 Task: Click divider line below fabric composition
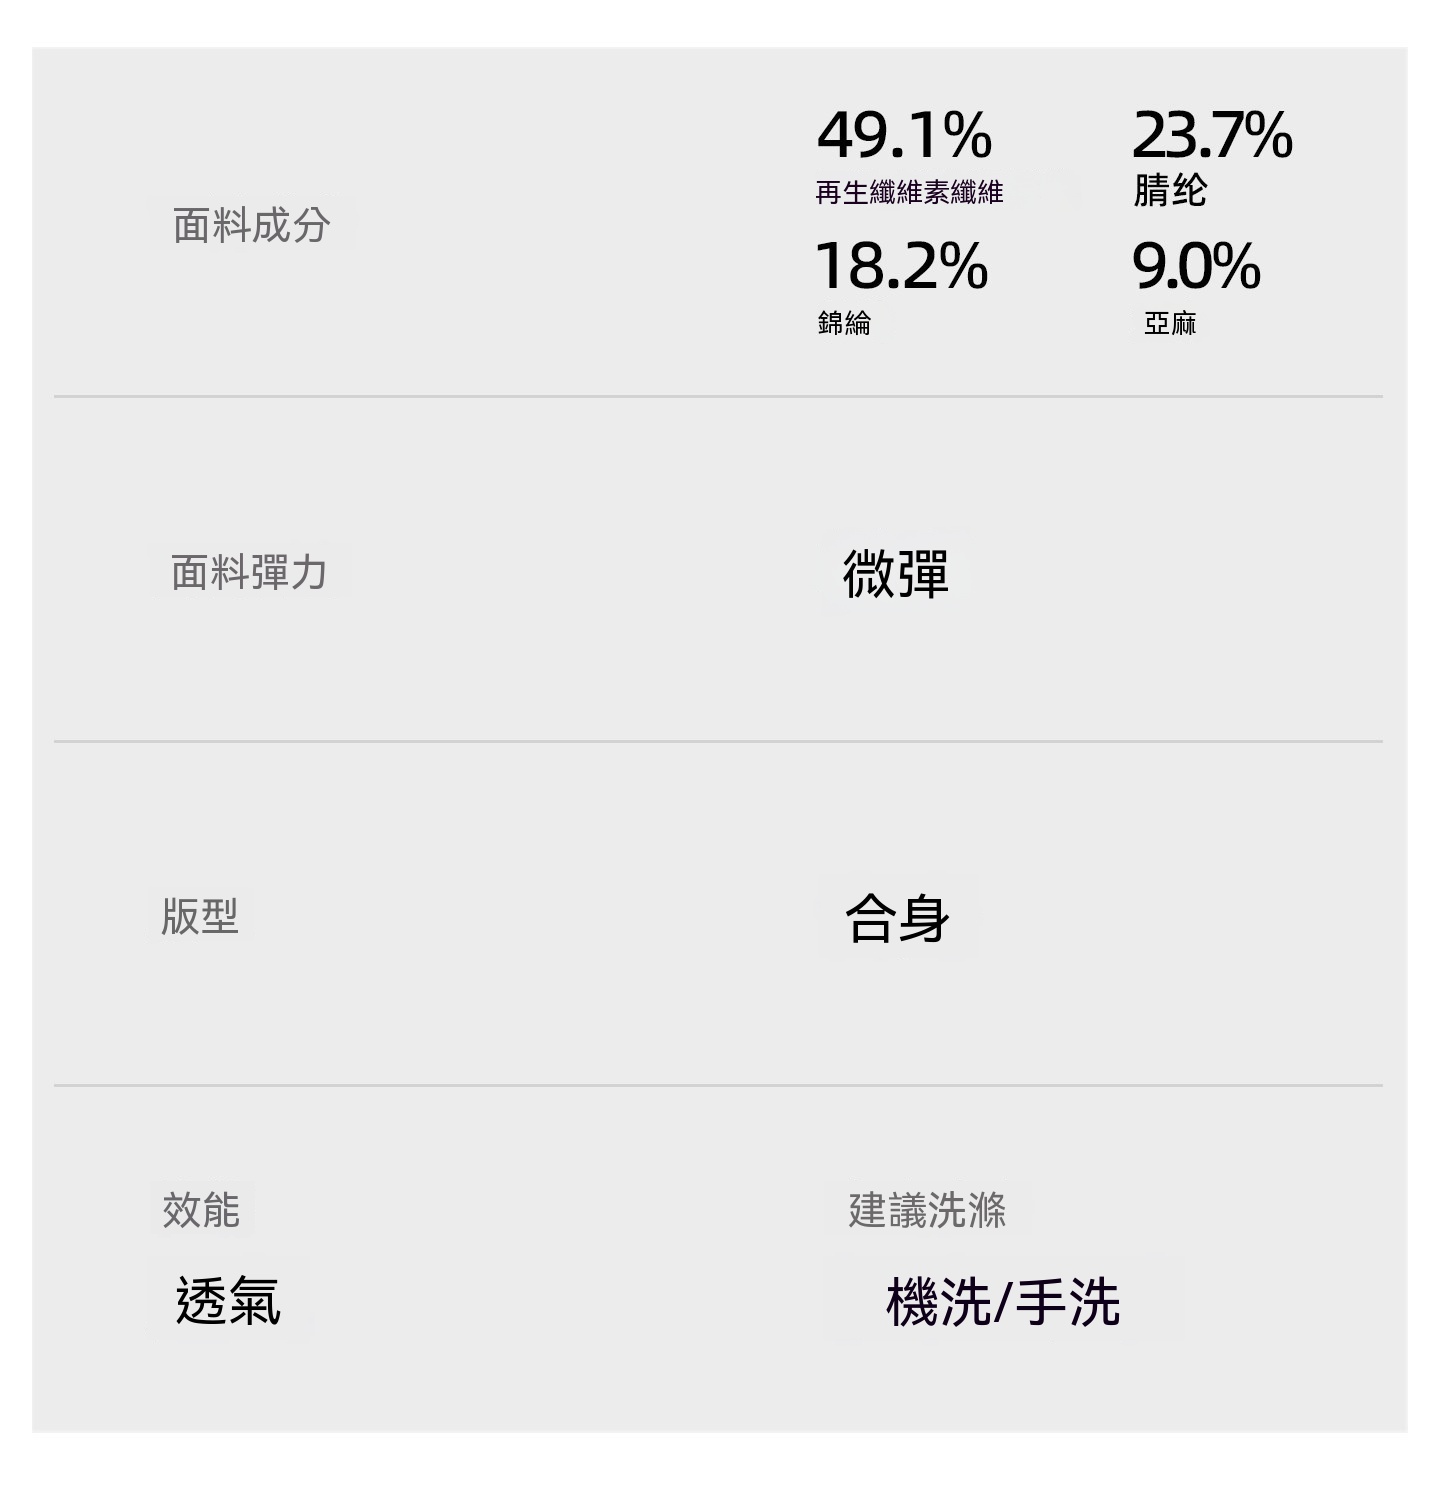point(718,396)
